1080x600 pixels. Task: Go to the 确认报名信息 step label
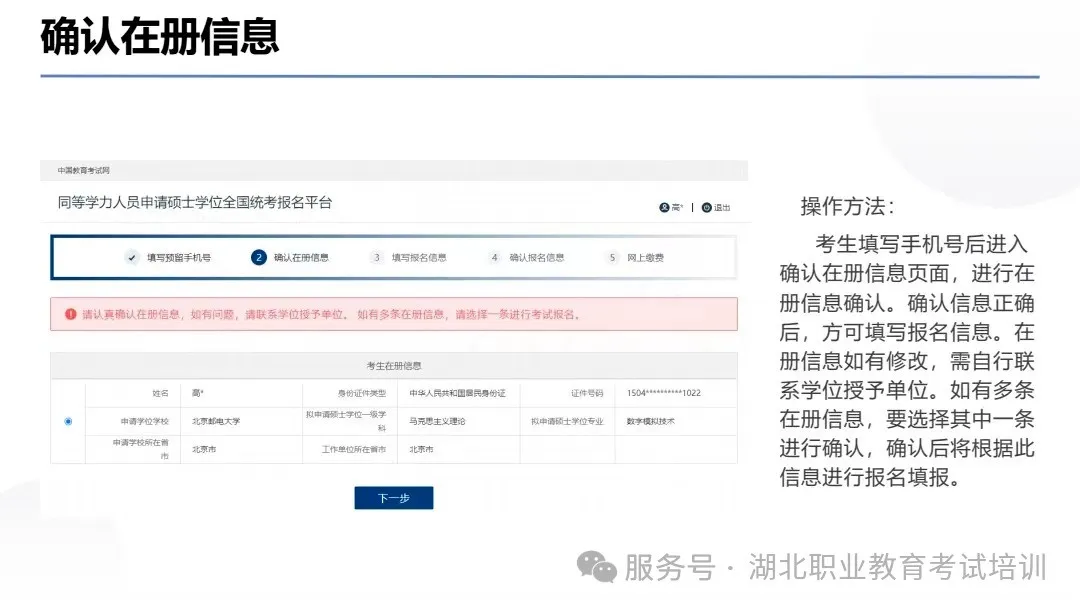pyautogui.click(x=537, y=258)
